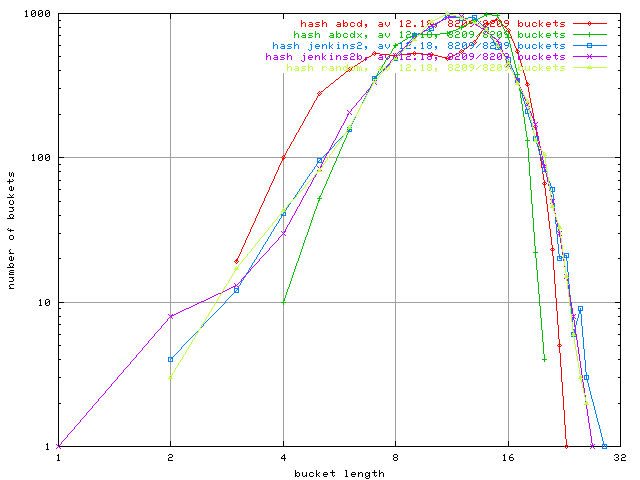Screen dimensions: 640x480
Task: Click the red point at length 4, 100 buckets
Action: coord(284,158)
